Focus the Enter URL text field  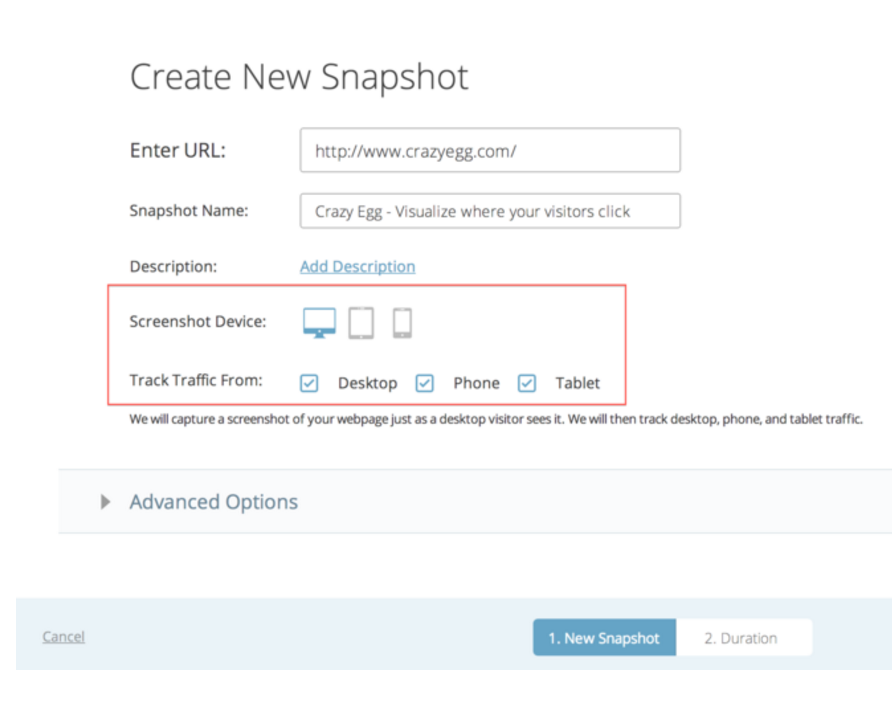tap(490, 151)
